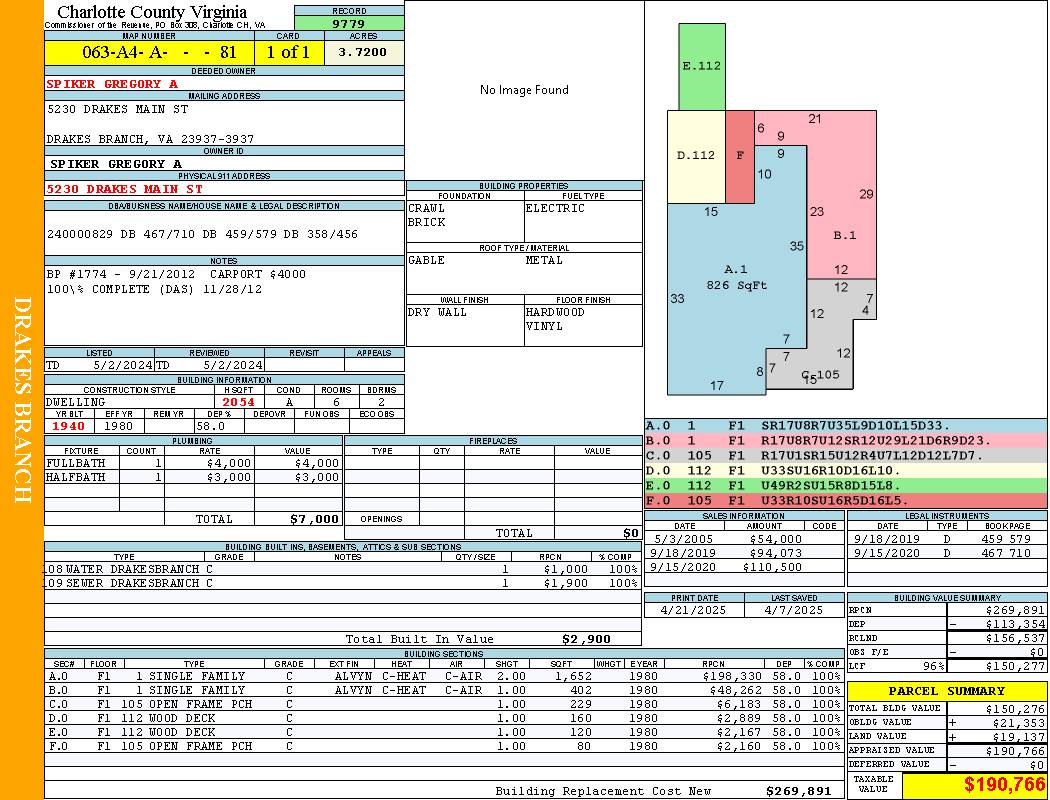Click green E.112 deck section in sketch
This screenshot has width=1050, height=800.
(x=702, y=66)
